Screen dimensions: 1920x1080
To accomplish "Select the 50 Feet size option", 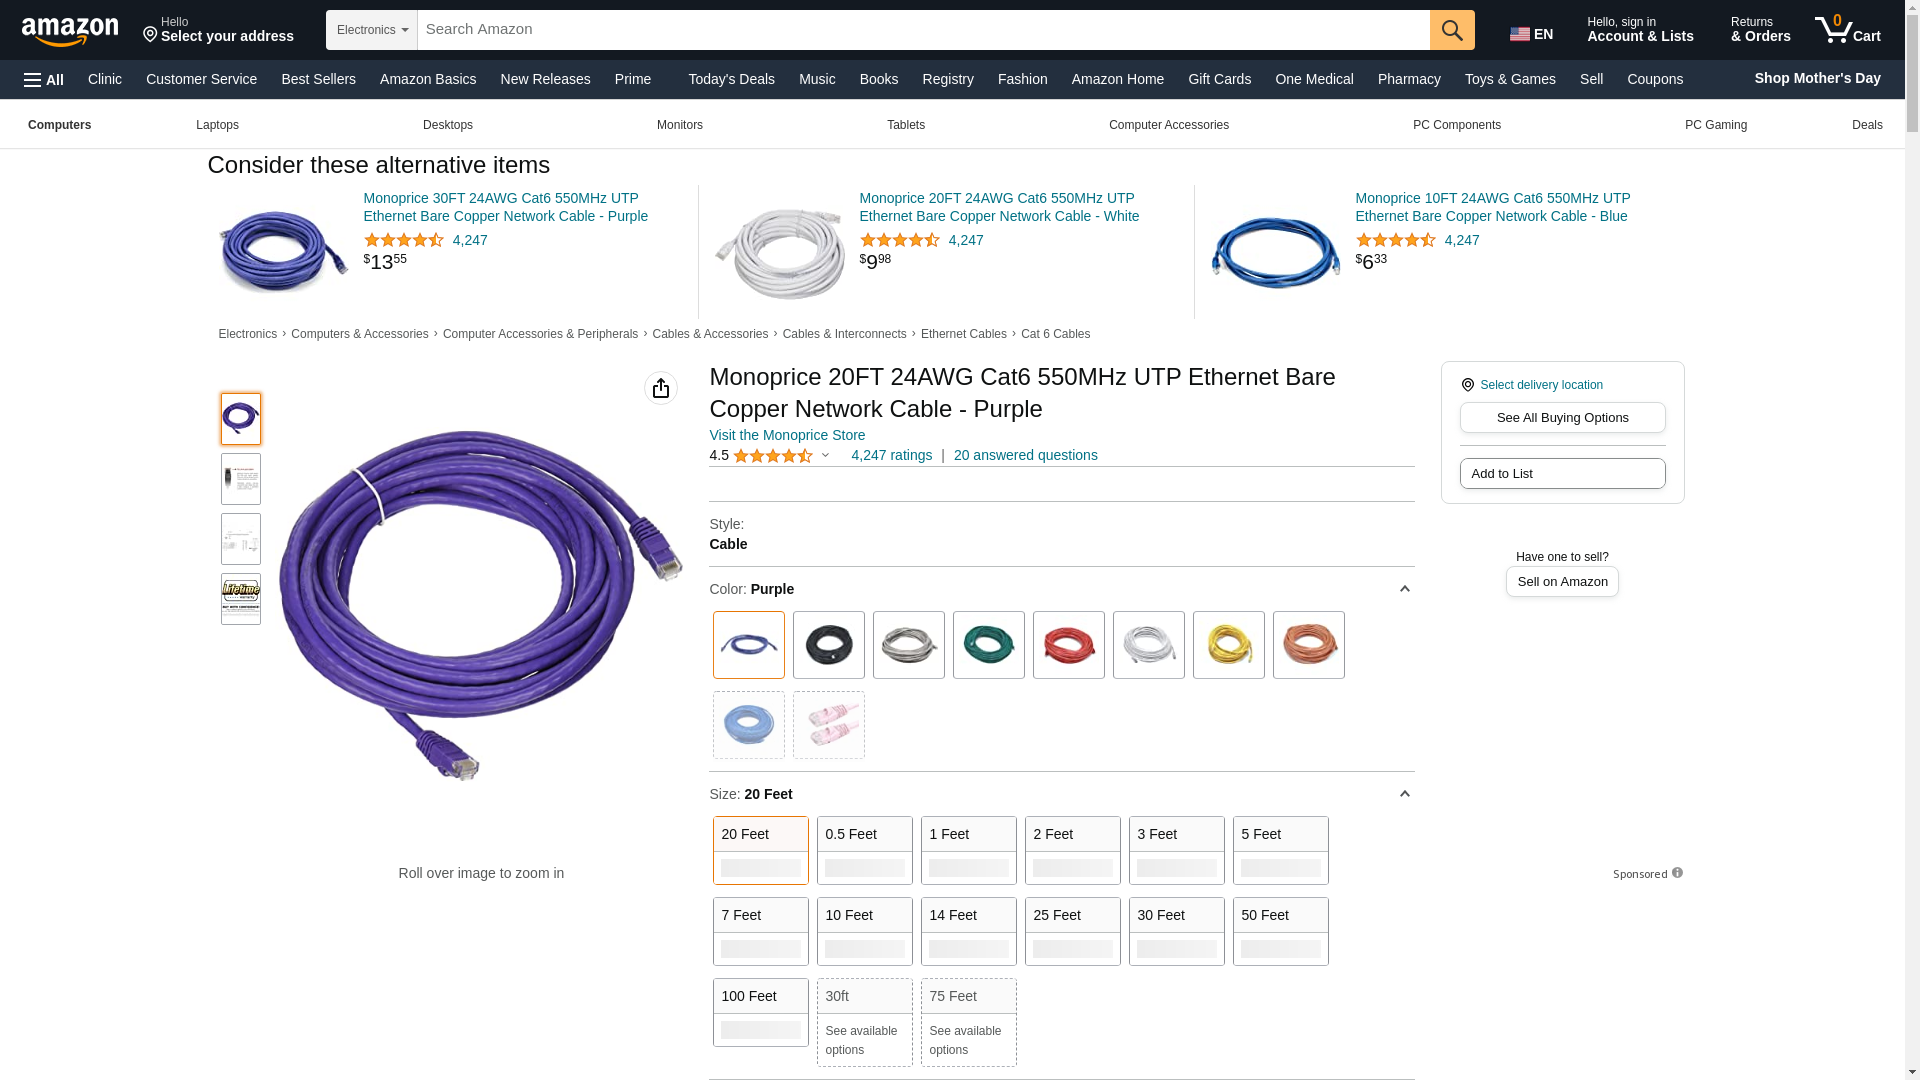I will [x=1280, y=930].
